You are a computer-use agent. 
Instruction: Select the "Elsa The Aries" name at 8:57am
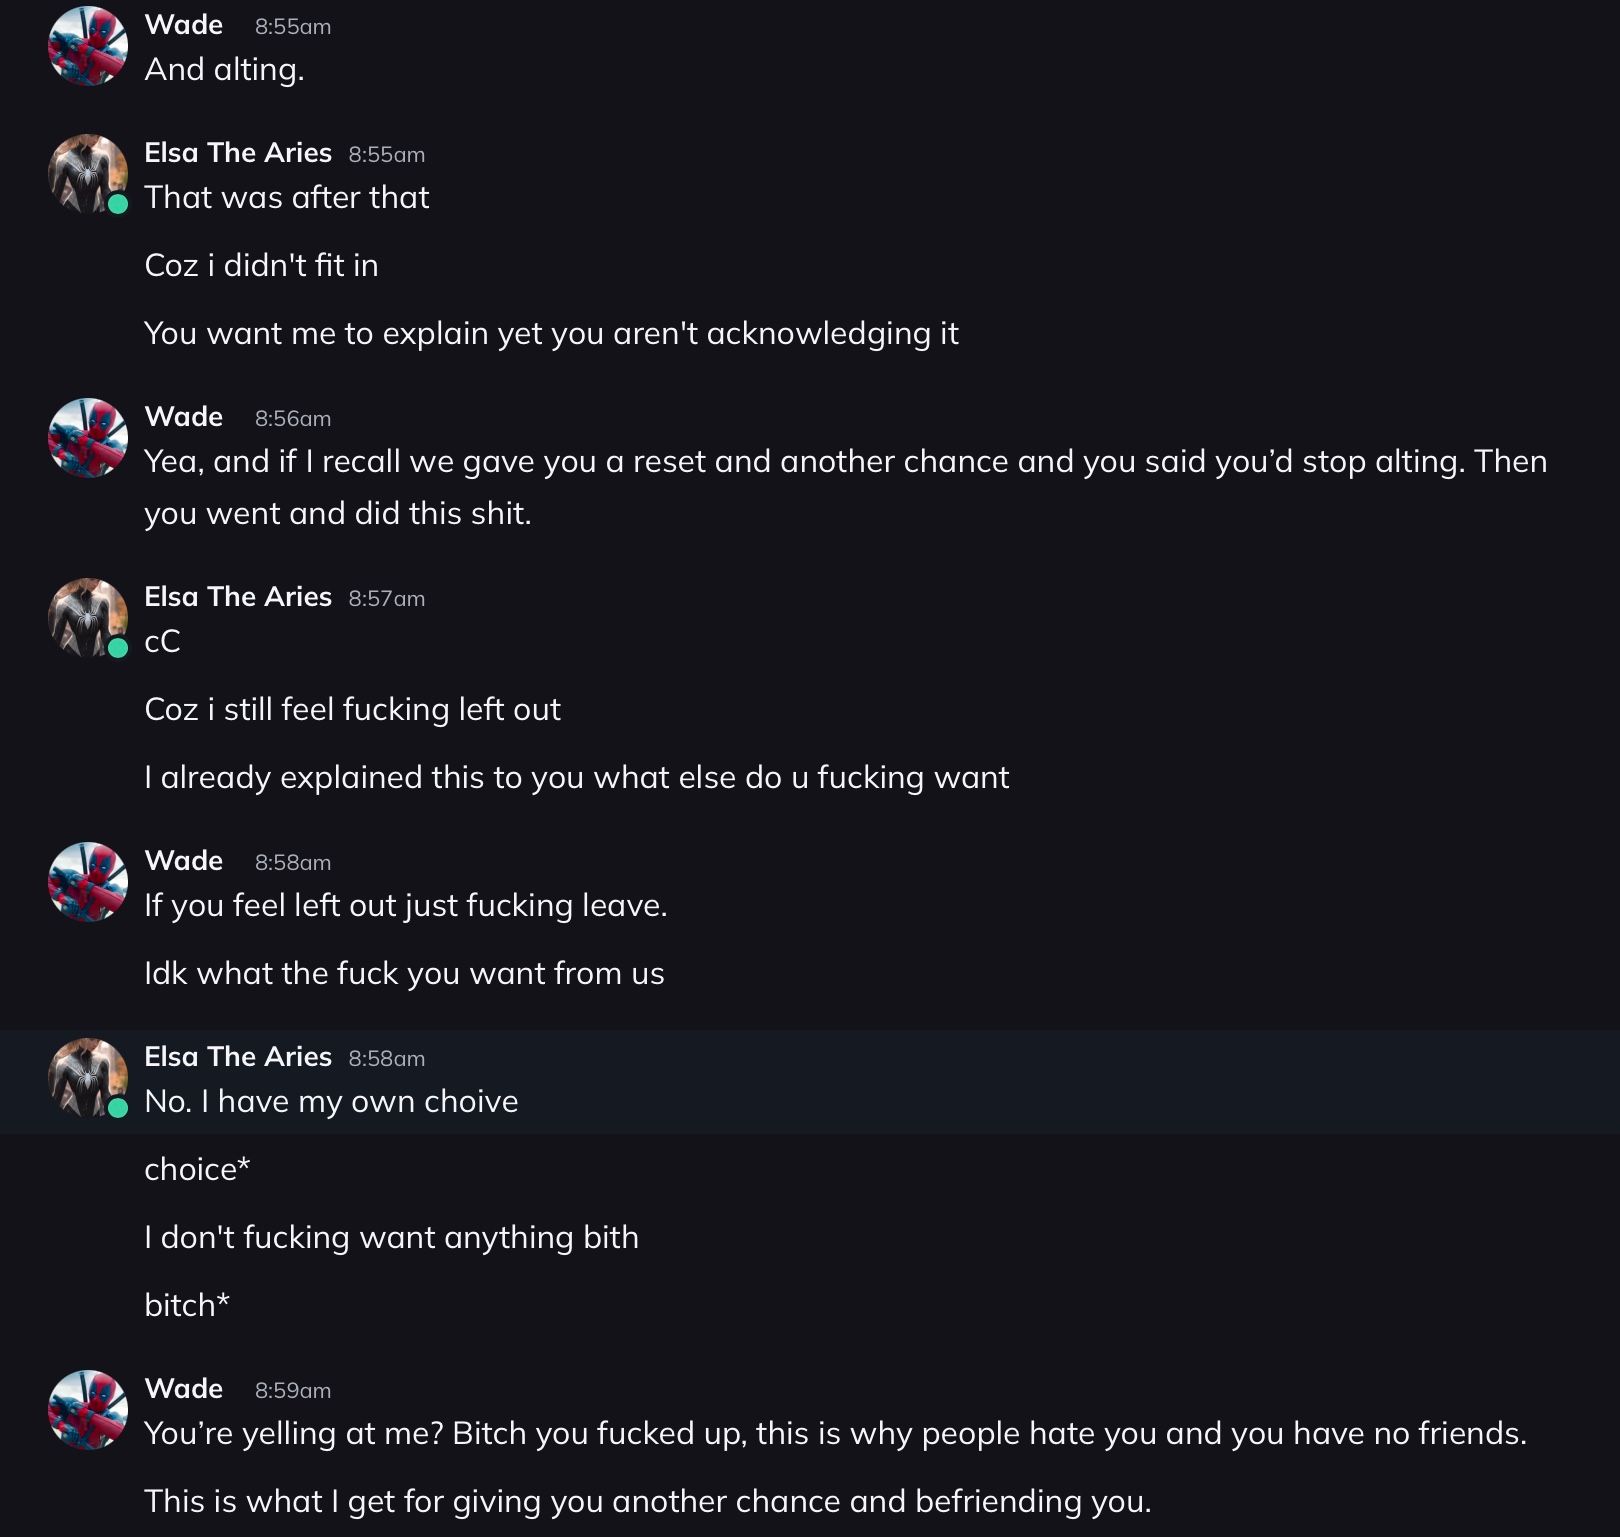tap(238, 597)
